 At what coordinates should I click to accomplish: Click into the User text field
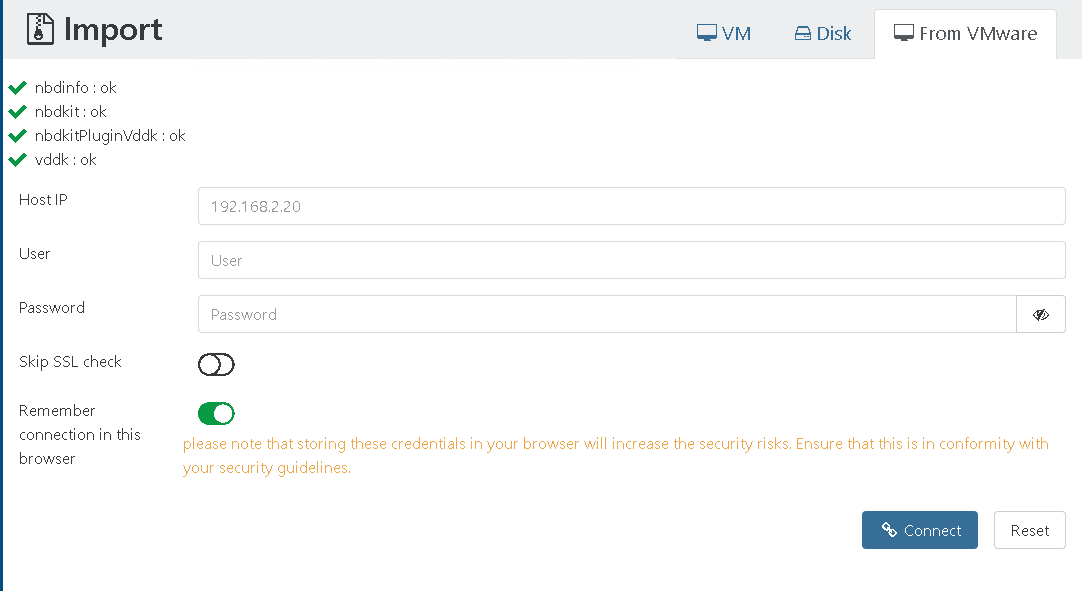click(x=631, y=260)
